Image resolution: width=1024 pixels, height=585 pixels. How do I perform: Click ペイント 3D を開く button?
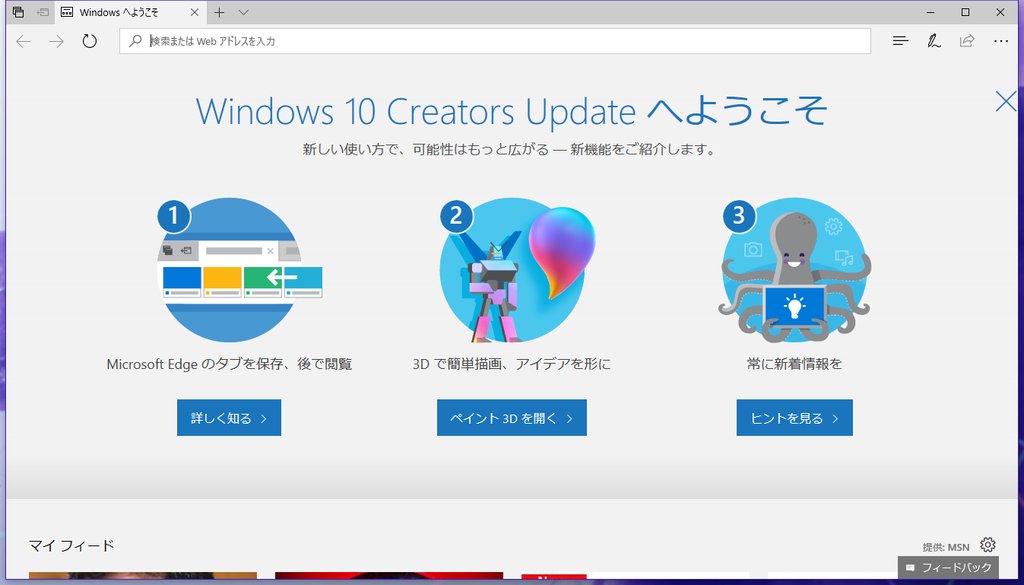(512, 418)
